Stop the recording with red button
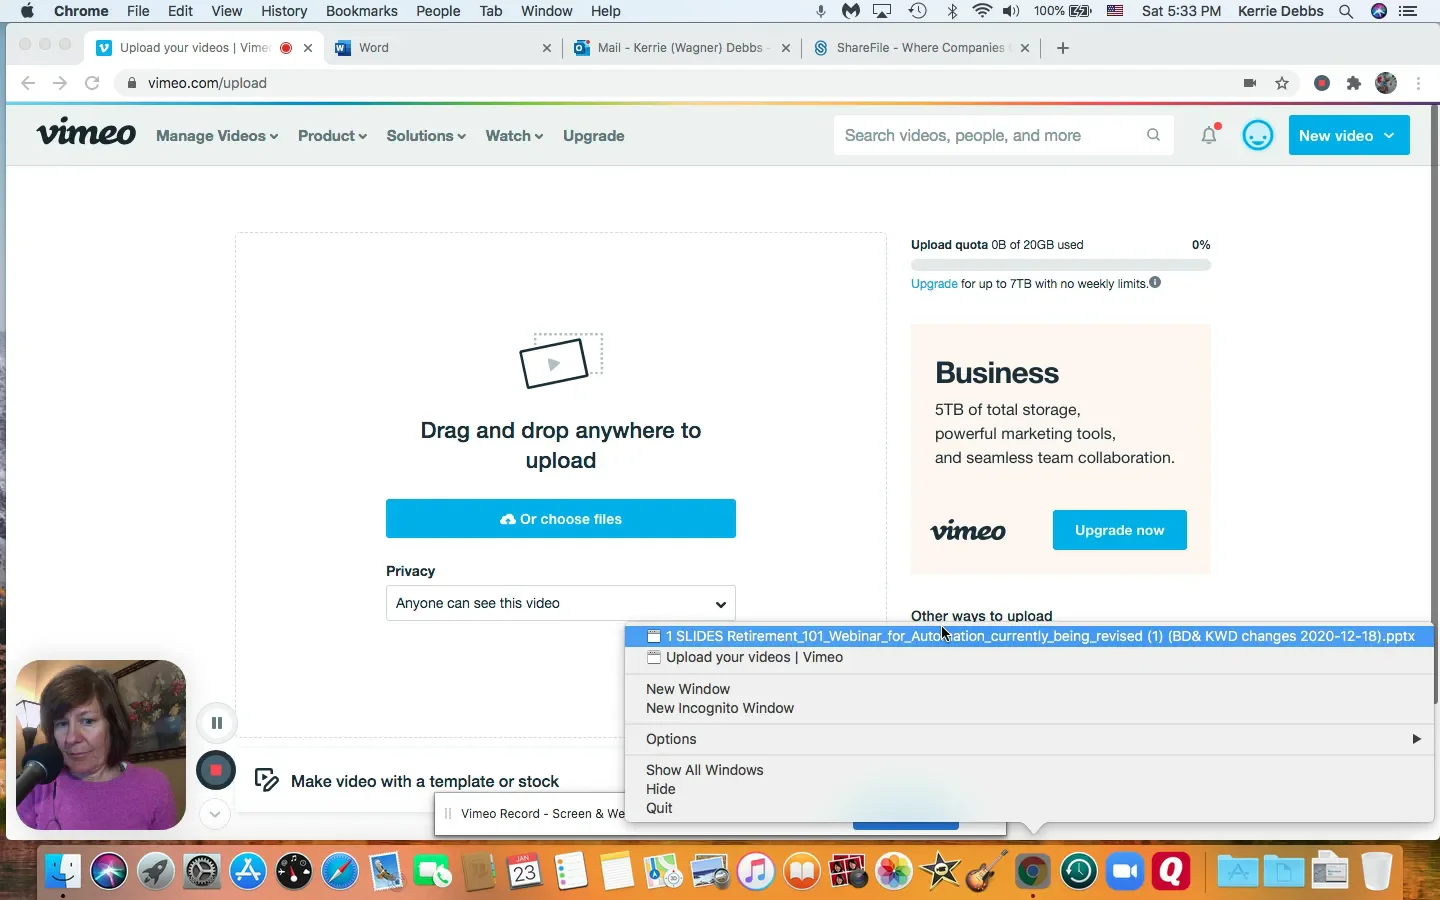 pyautogui.click(x=216, y=770)
